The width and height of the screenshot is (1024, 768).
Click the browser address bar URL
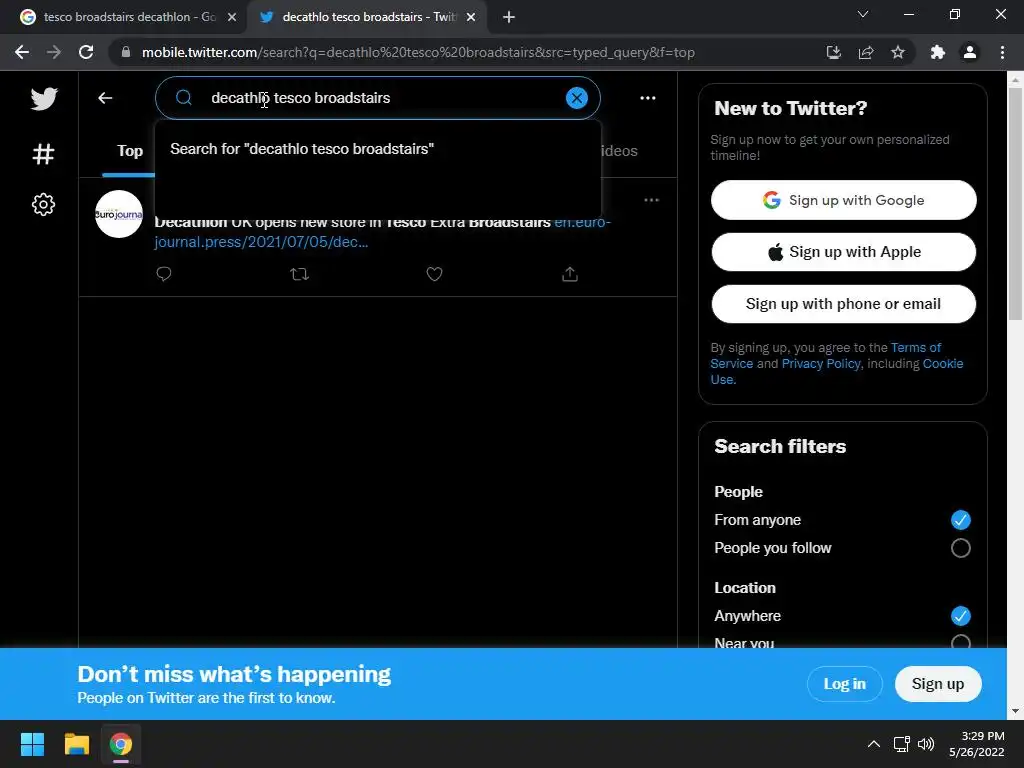(418, 52)
